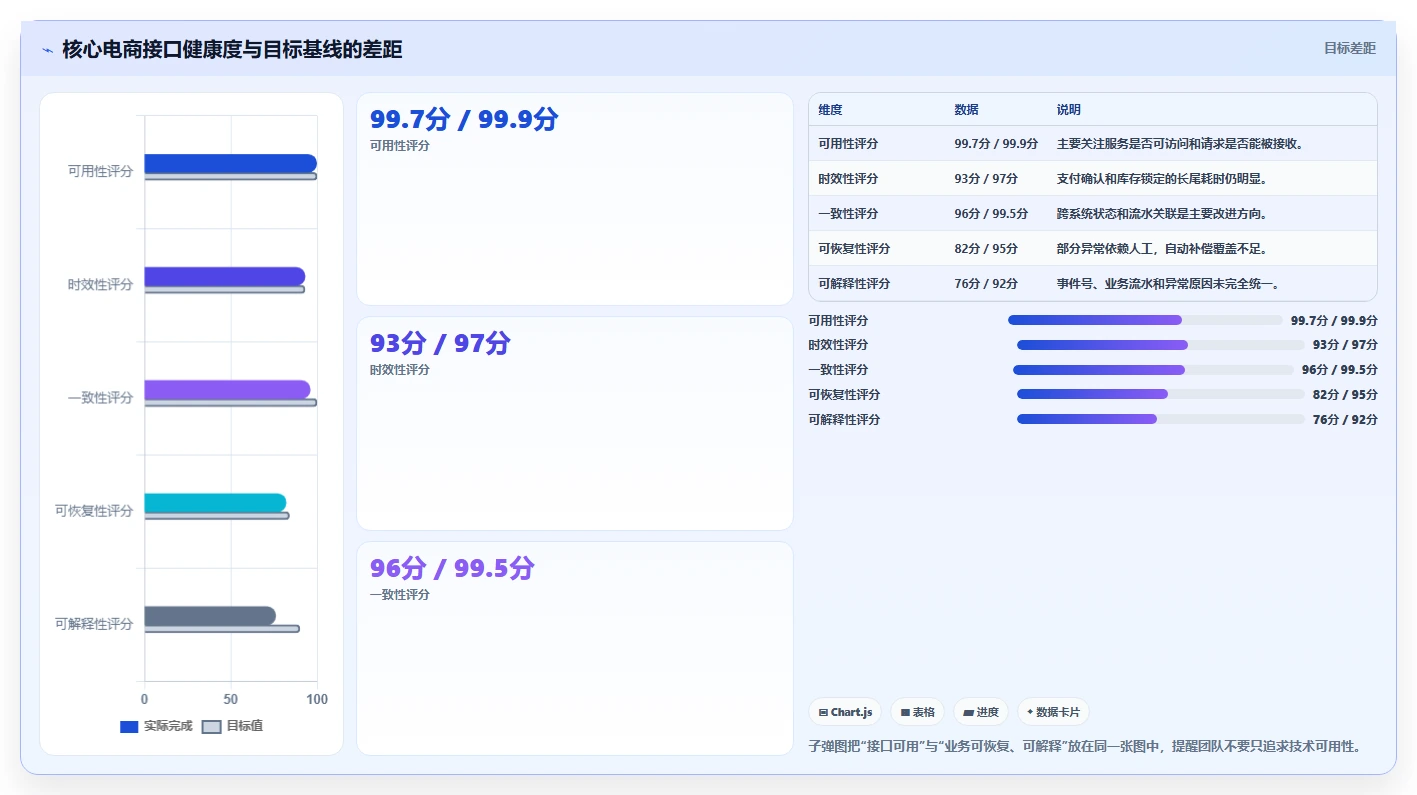
Task: Click the table cell 82分 / 95分
Action: (x=986, y=249)
